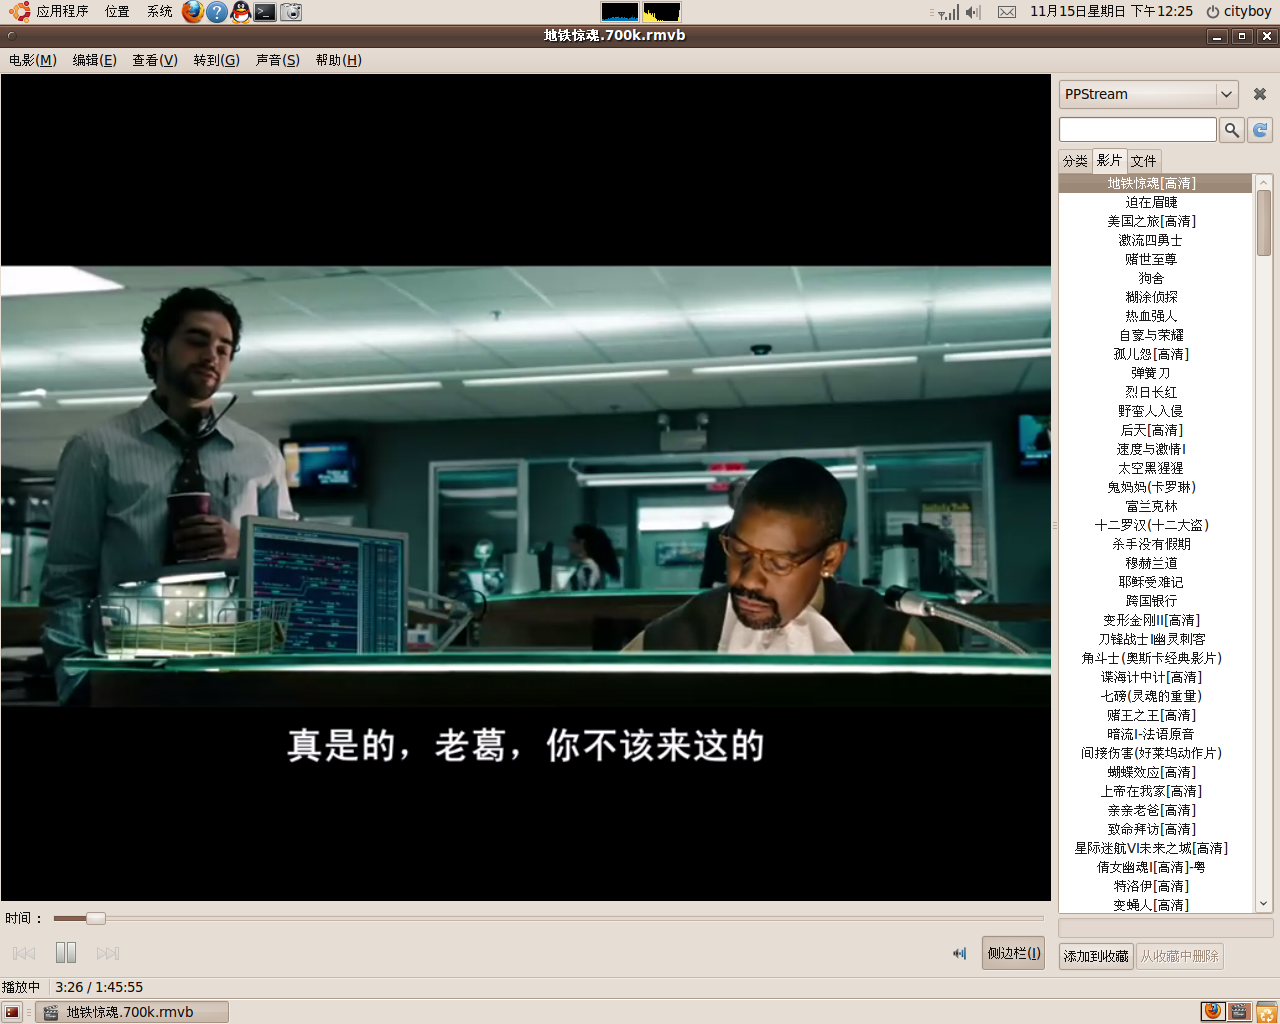This screenshot has width=1280, height=1024.
Task: Click the movie list scroll up arrow
Action: click(x=1264, y=182)
